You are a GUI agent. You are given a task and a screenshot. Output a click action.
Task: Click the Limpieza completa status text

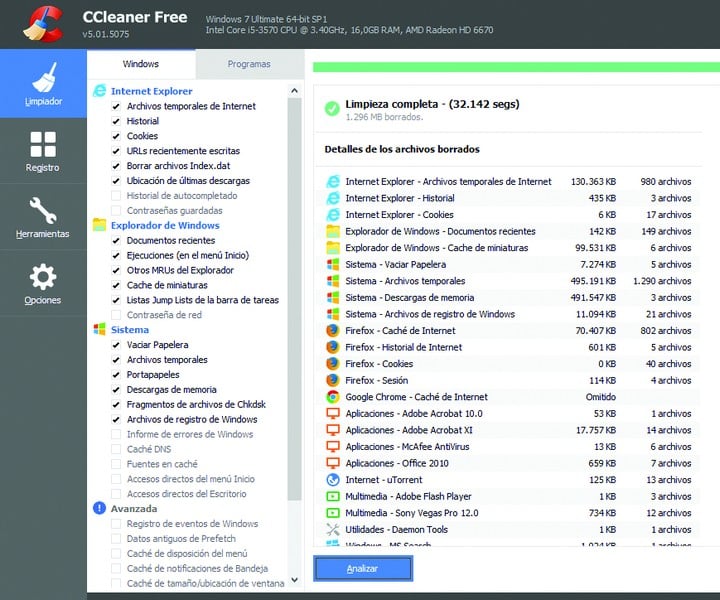[x=432, y=104]
